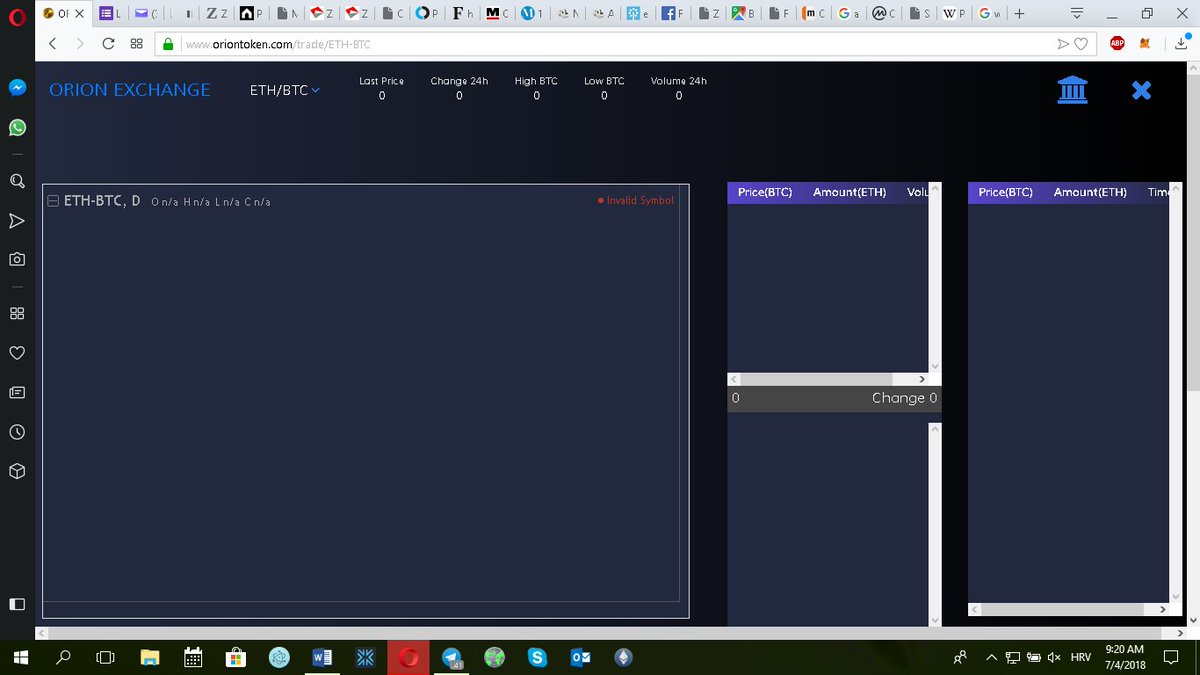Close the active Orion tab
The image size is (1200, 675).
(x=80, y=14)
